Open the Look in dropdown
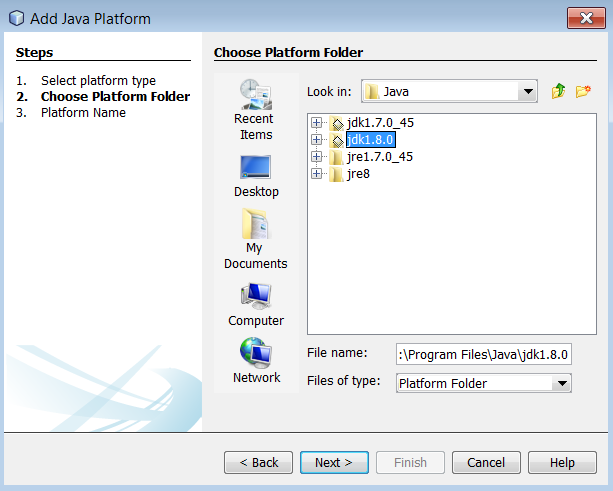The height and width of the screenshot is (491, 613). [528, 92]
